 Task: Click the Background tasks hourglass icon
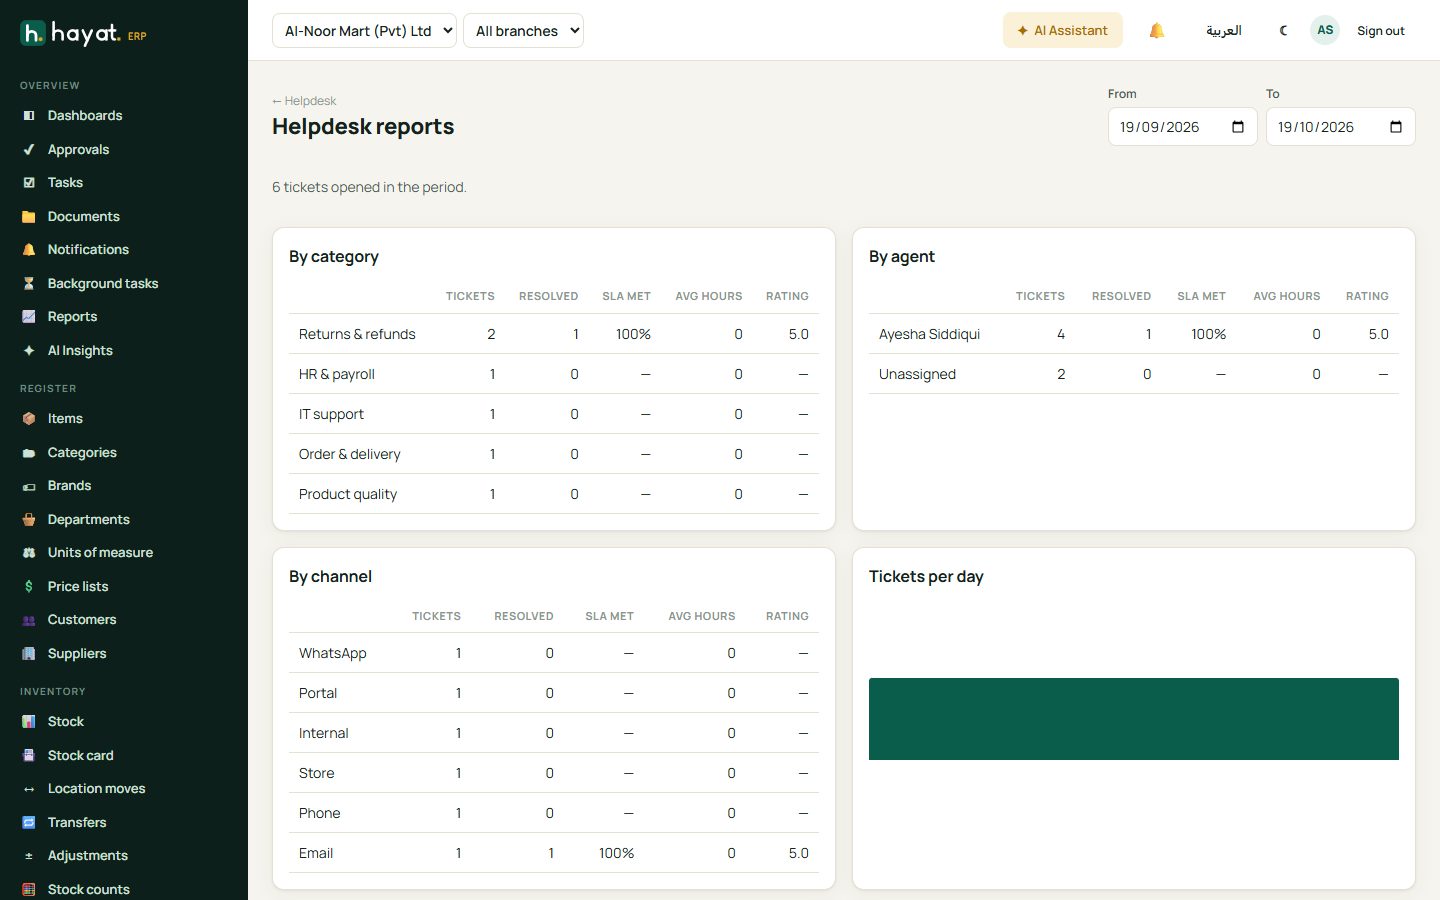pyautogui.click(x=29, y=284)
